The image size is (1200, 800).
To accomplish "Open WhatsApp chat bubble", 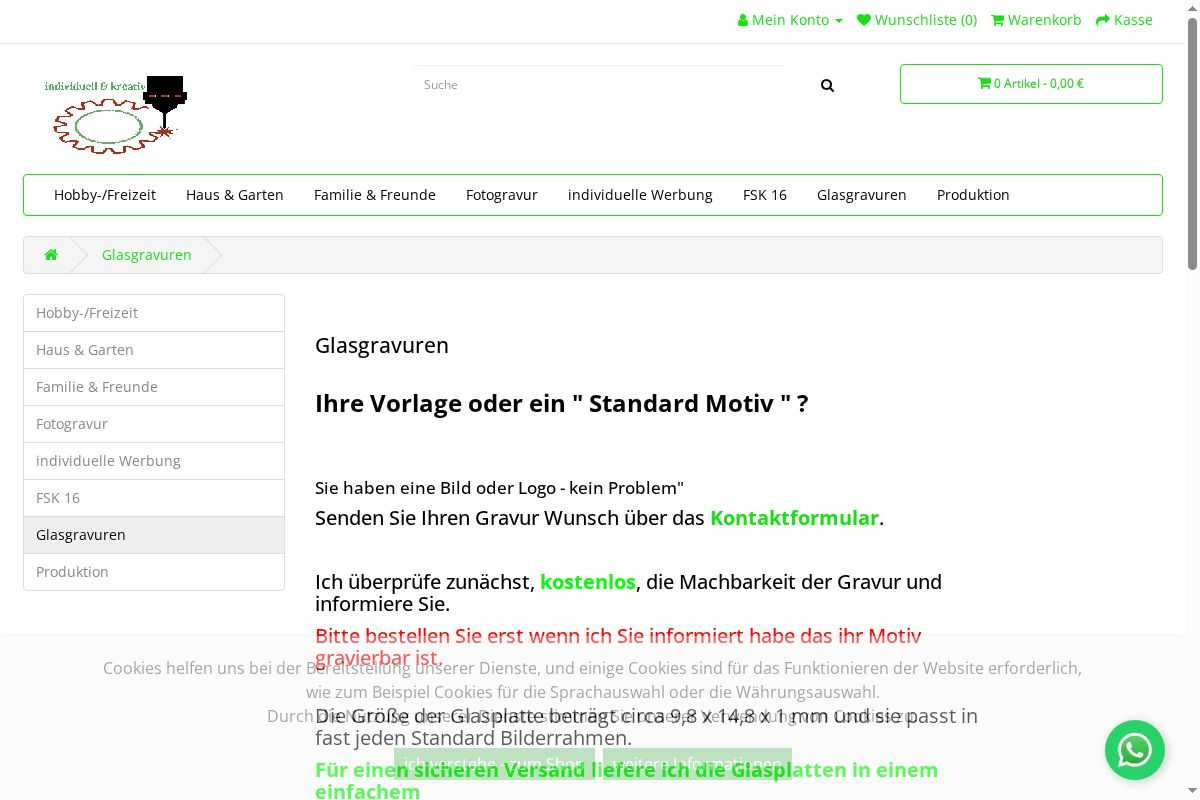I will [x=1134, y=750].
